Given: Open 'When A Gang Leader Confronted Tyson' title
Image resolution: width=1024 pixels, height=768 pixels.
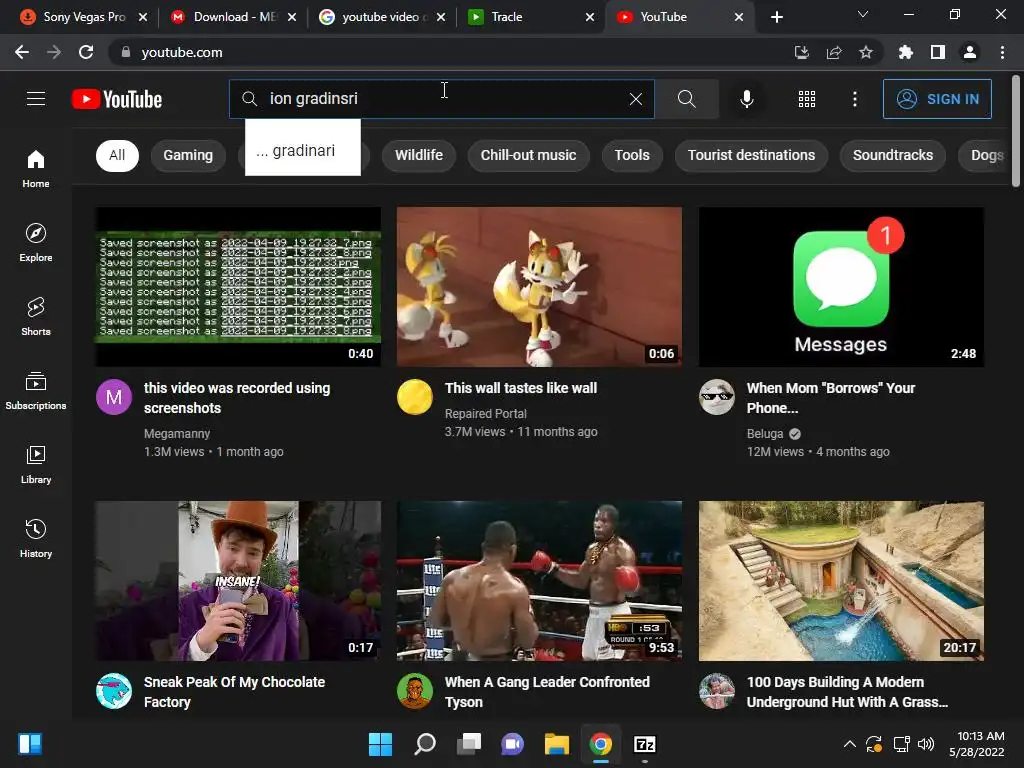Looking at the screenshot, I should click(547, 692).
